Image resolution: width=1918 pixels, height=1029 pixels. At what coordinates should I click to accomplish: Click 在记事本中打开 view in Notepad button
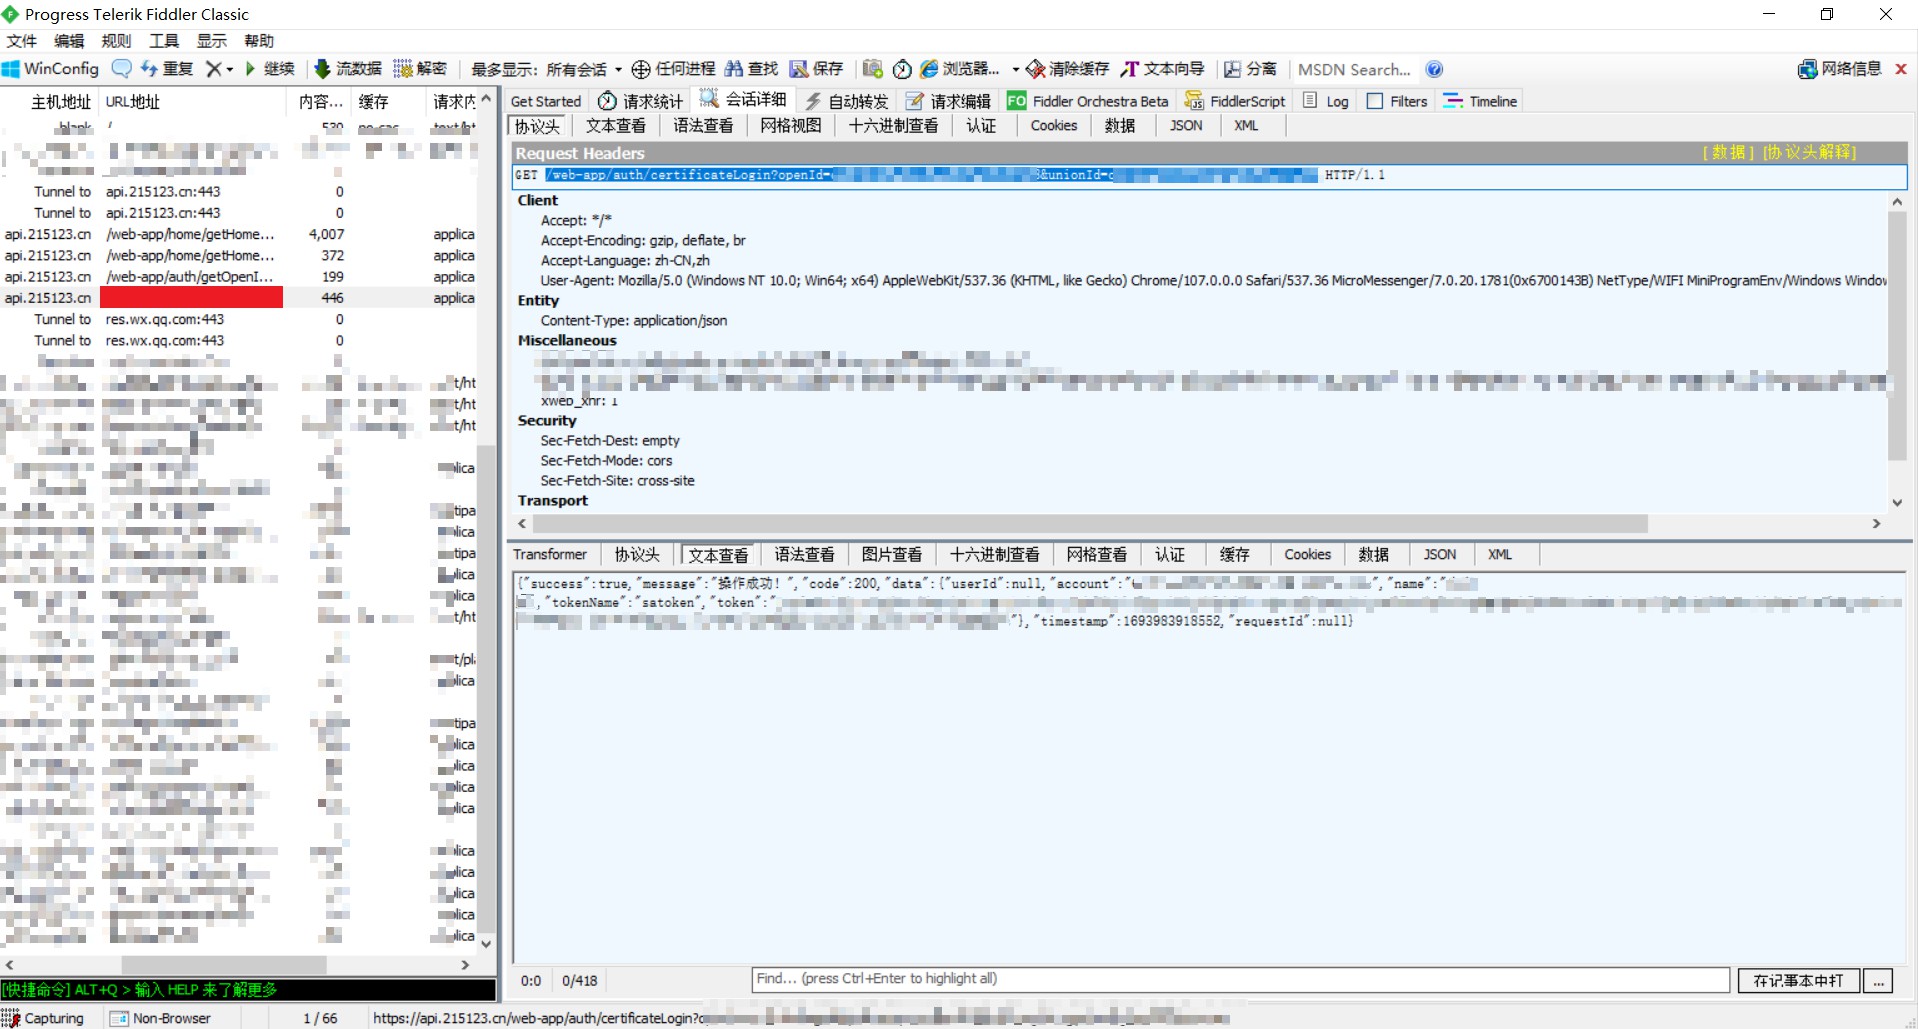pos(1798,981)
